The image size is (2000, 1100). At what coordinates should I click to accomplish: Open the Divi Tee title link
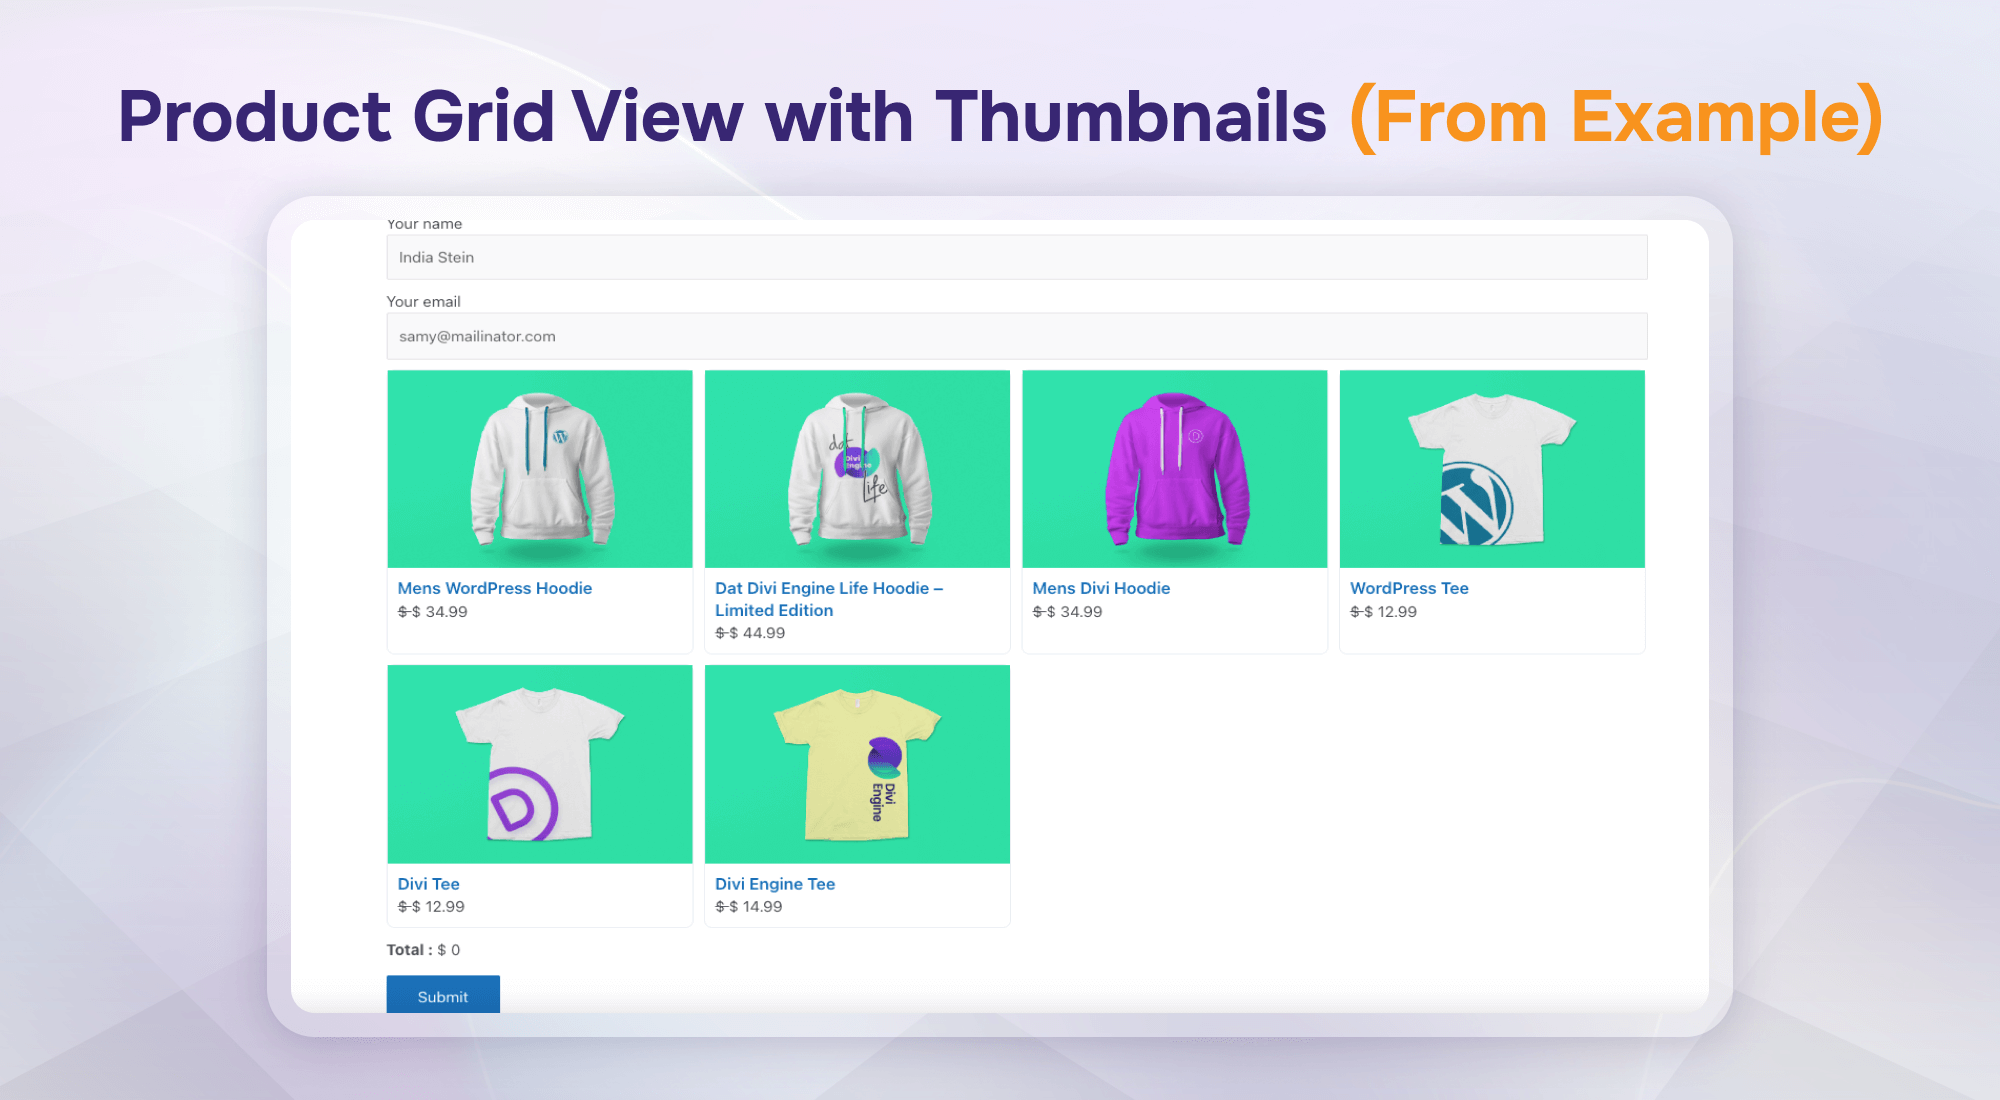click(x=428, y=884)
